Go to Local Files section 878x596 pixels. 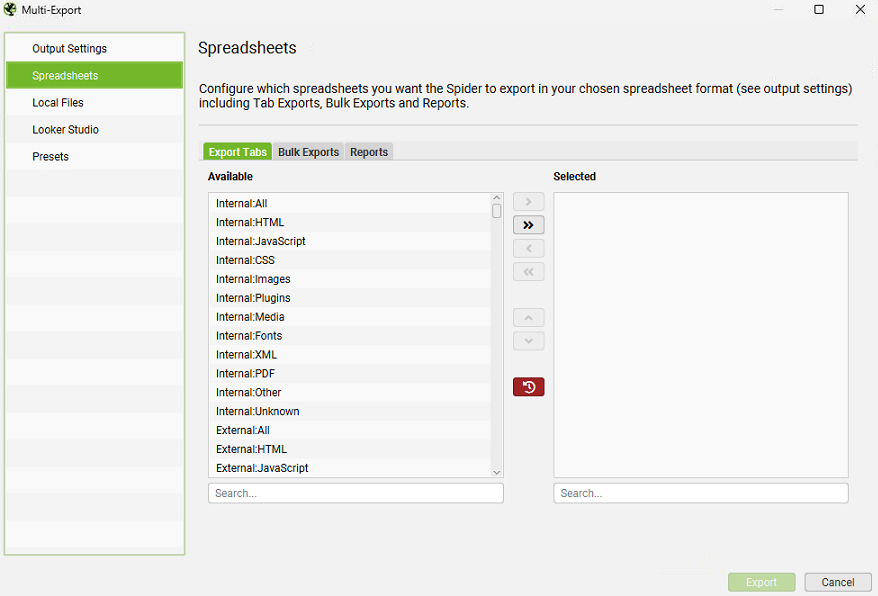tap(58, 103)
